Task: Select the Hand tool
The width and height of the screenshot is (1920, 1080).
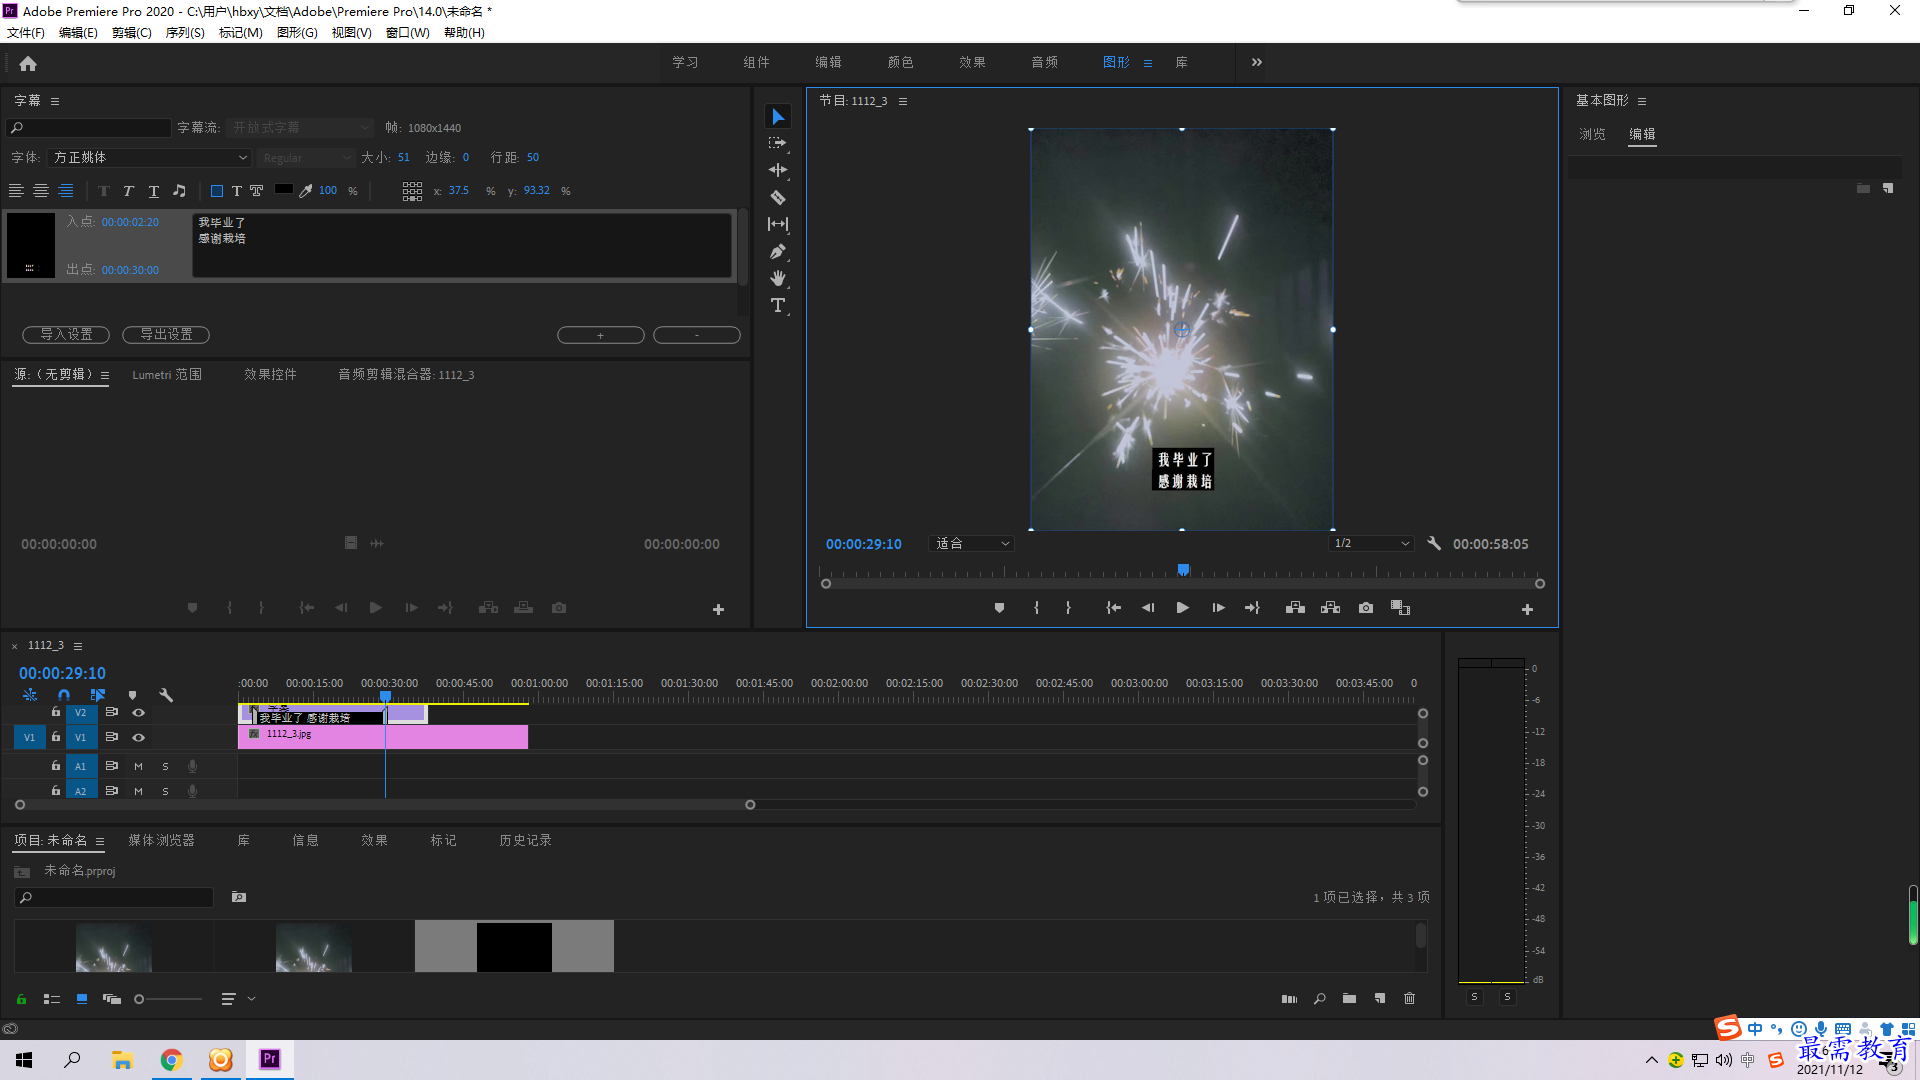Action: pyautogui.click(x=778, y=278)
